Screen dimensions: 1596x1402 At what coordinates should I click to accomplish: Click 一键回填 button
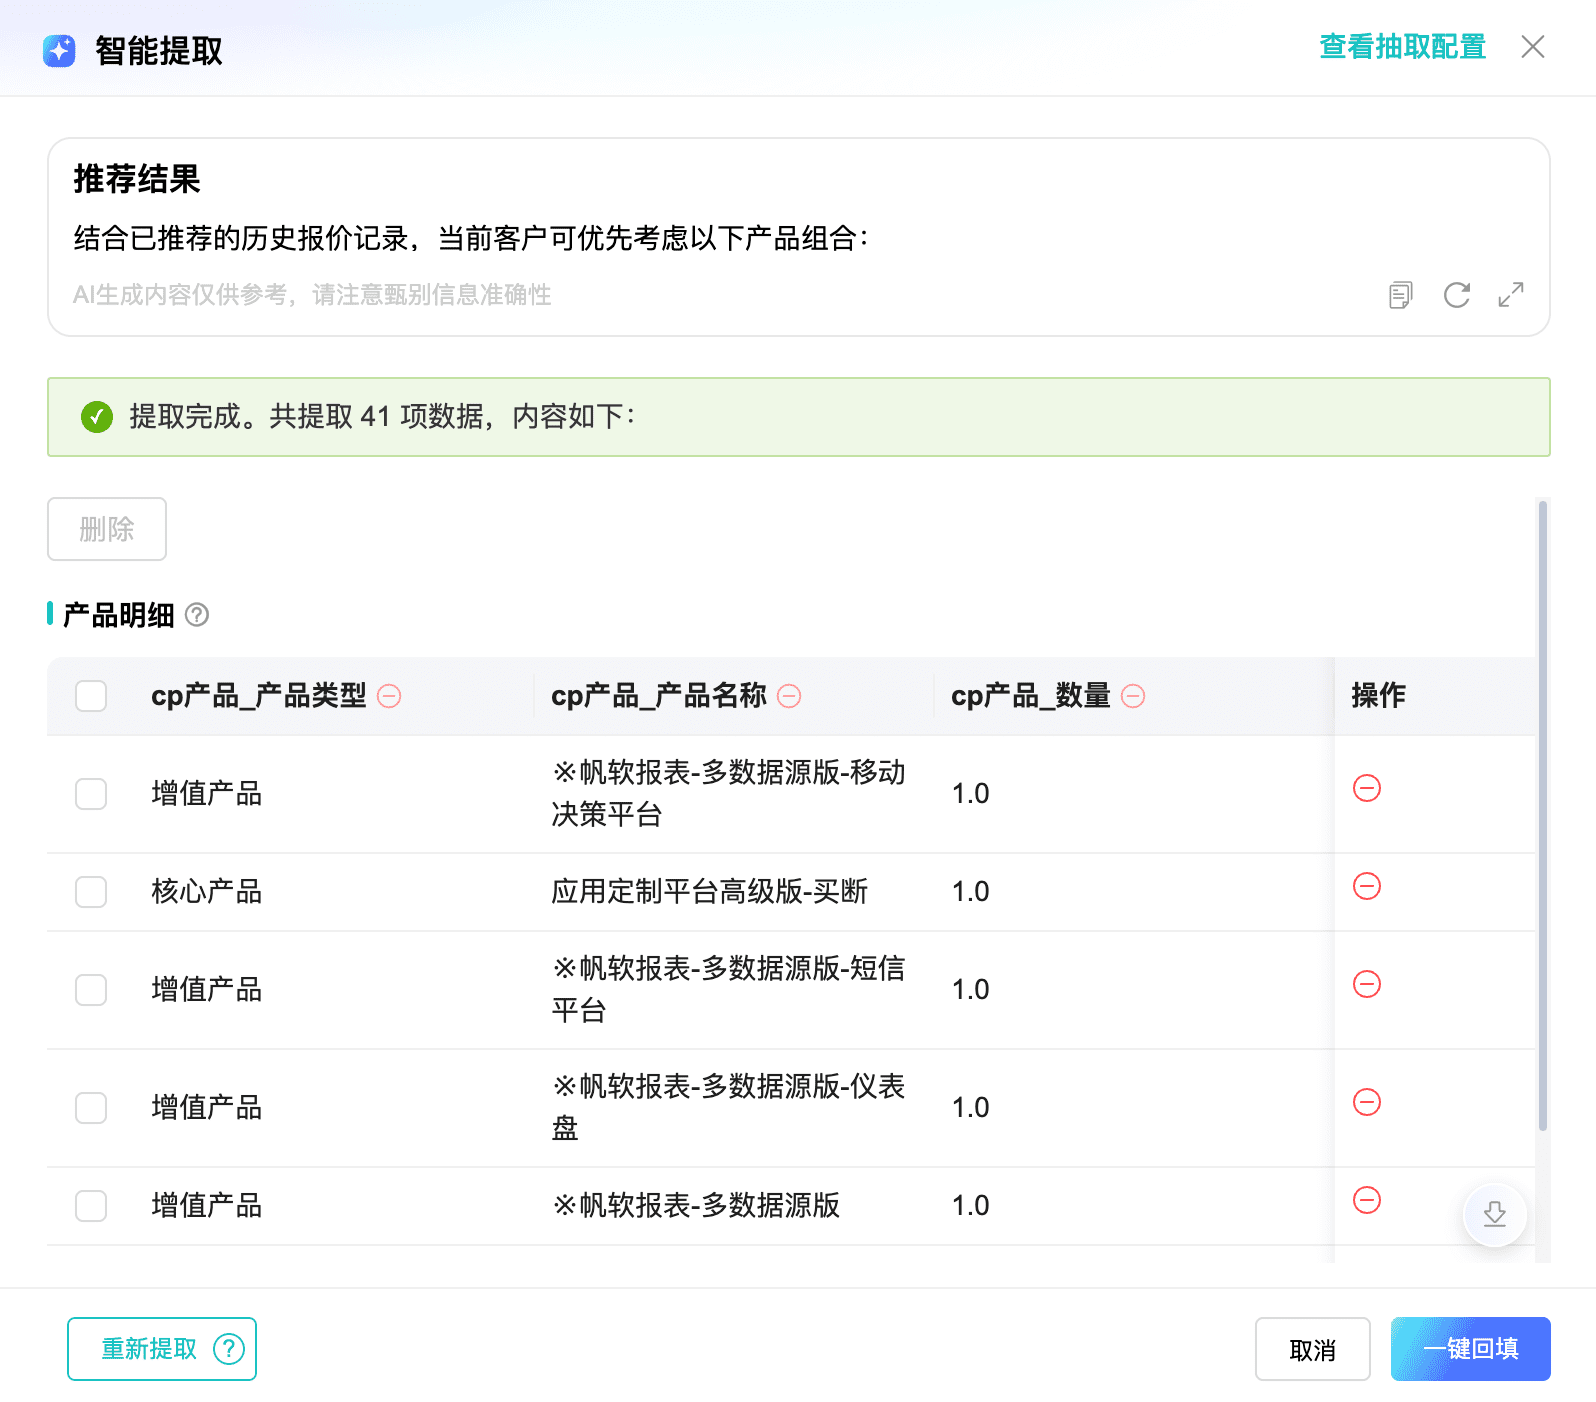coord(1471,1349)
